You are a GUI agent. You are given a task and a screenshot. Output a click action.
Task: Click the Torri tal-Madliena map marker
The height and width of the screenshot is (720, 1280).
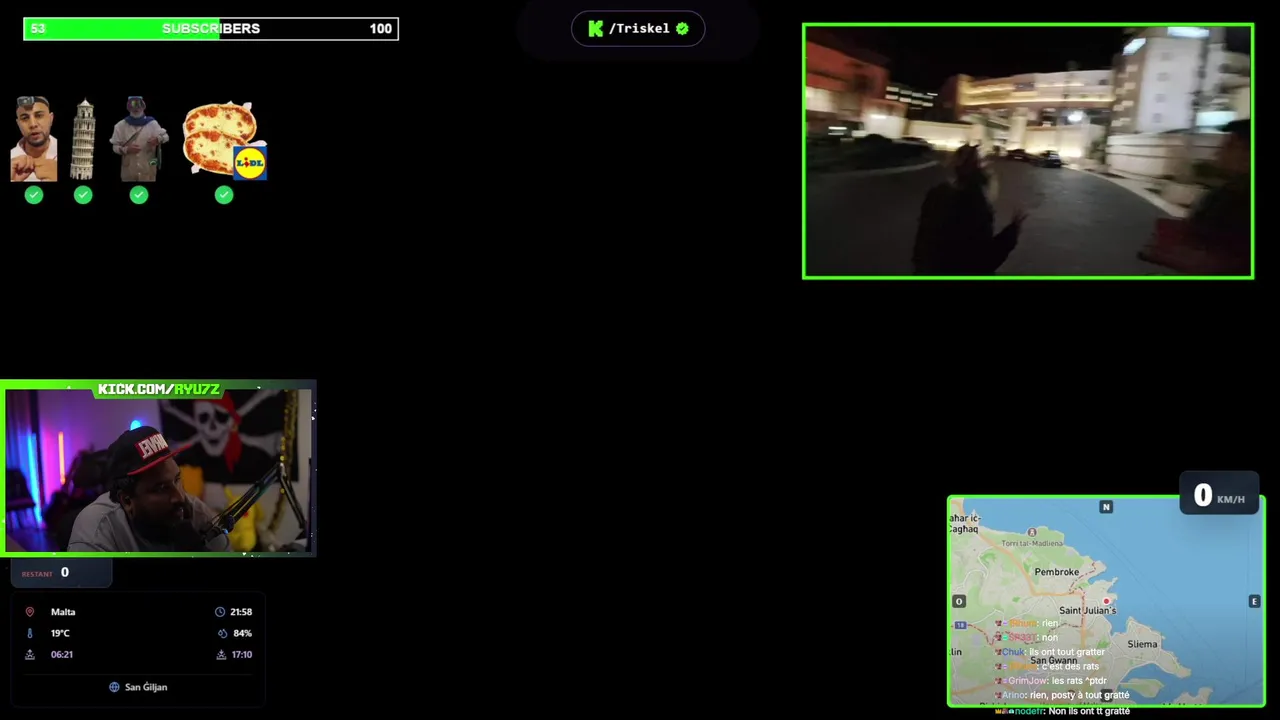point(1031,534)
